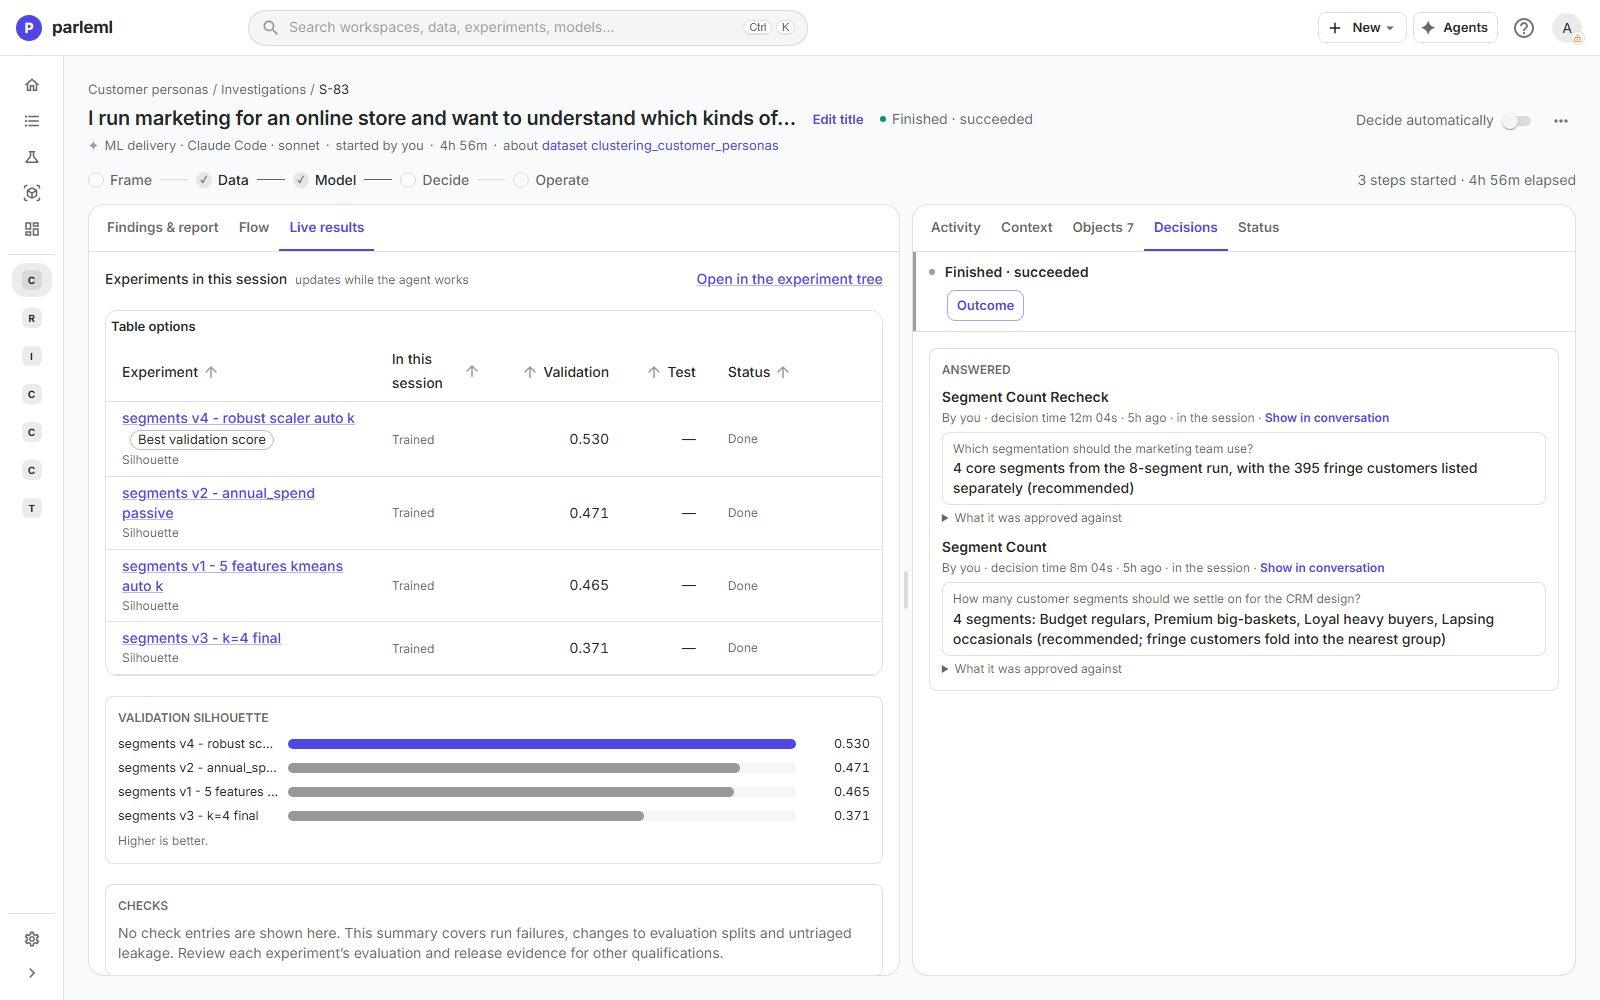Open the New dropdown button
Viewport: 1600px width, 1000px height.
click(x=1362, y=28)
